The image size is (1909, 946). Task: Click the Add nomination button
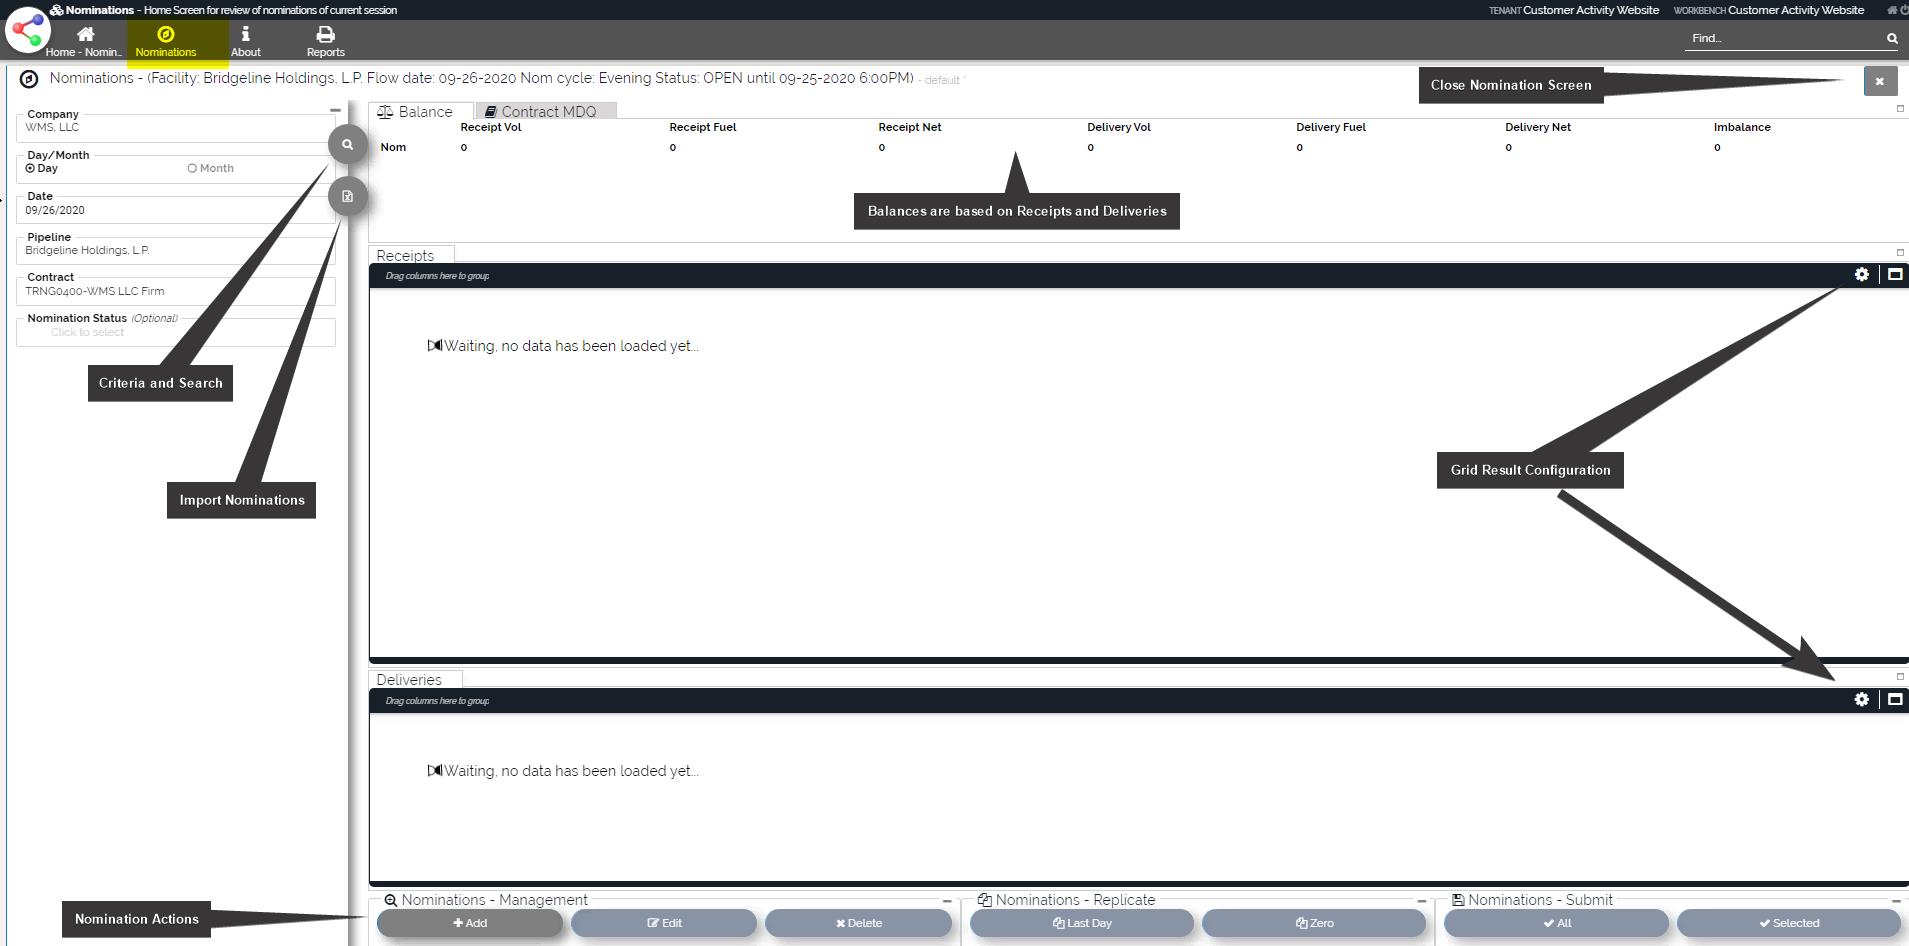[x=469, y=923]
